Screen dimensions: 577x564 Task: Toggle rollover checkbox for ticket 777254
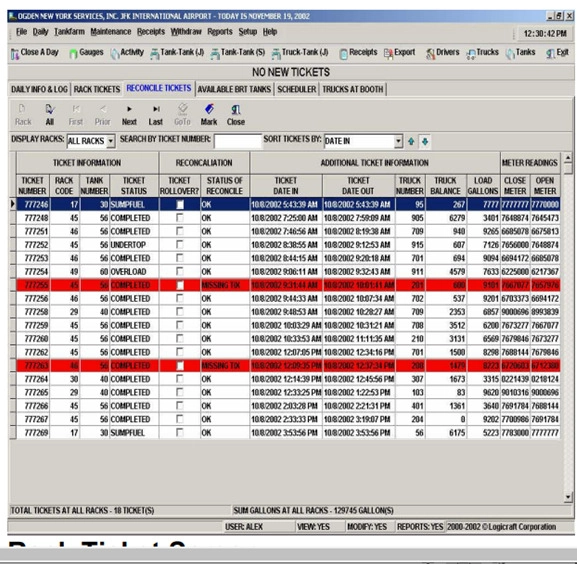[180, 272]
